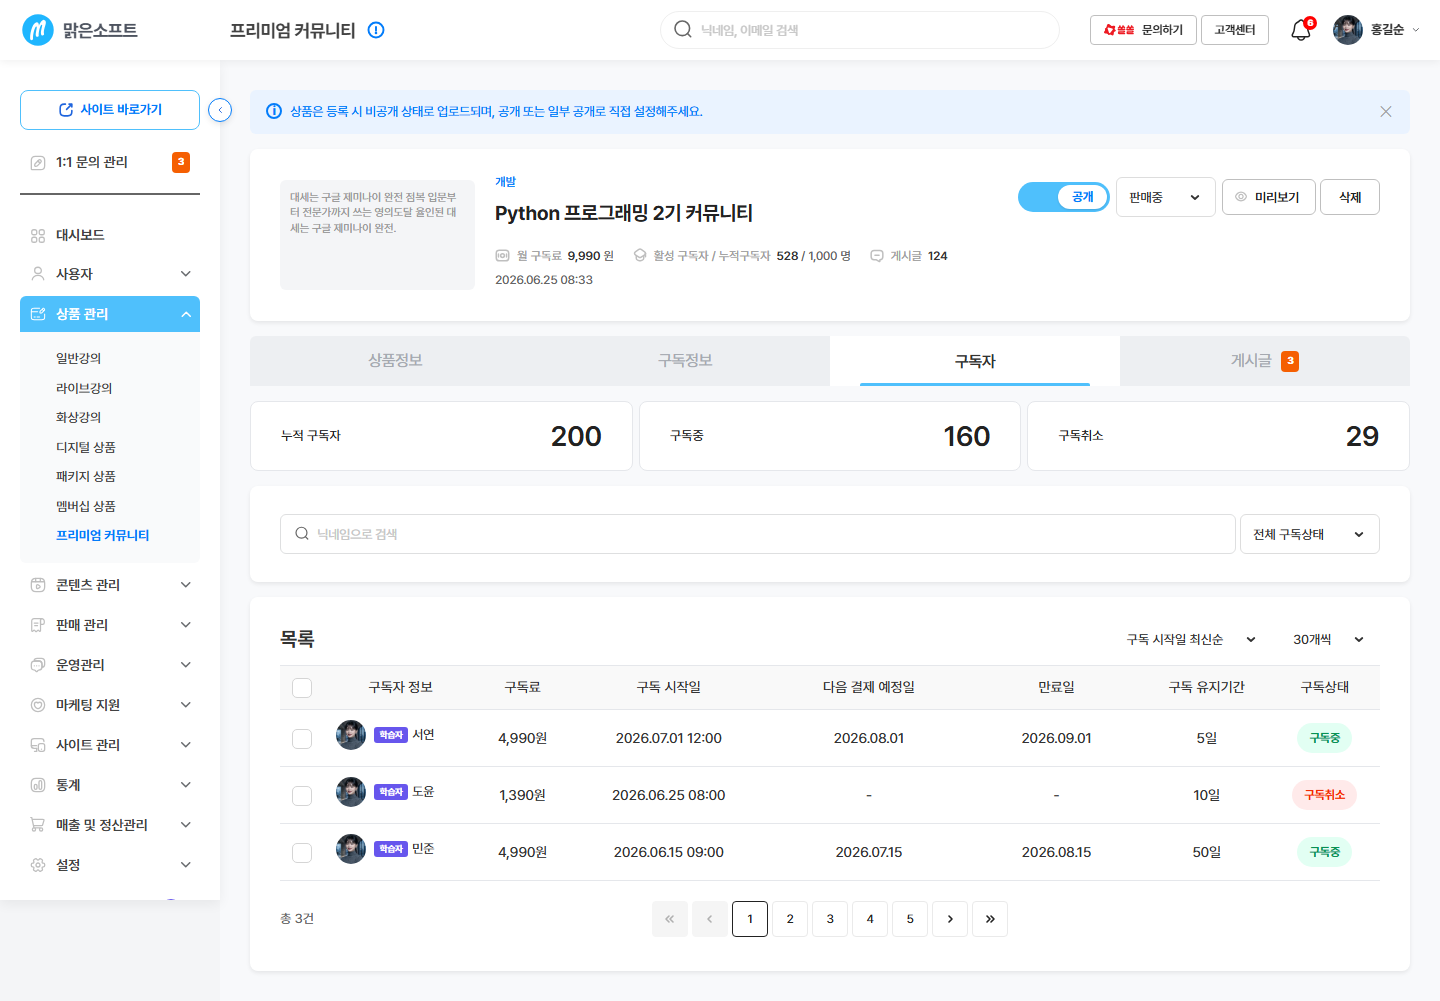Click the 게시글 tab's orange badge

point(1290,361)
